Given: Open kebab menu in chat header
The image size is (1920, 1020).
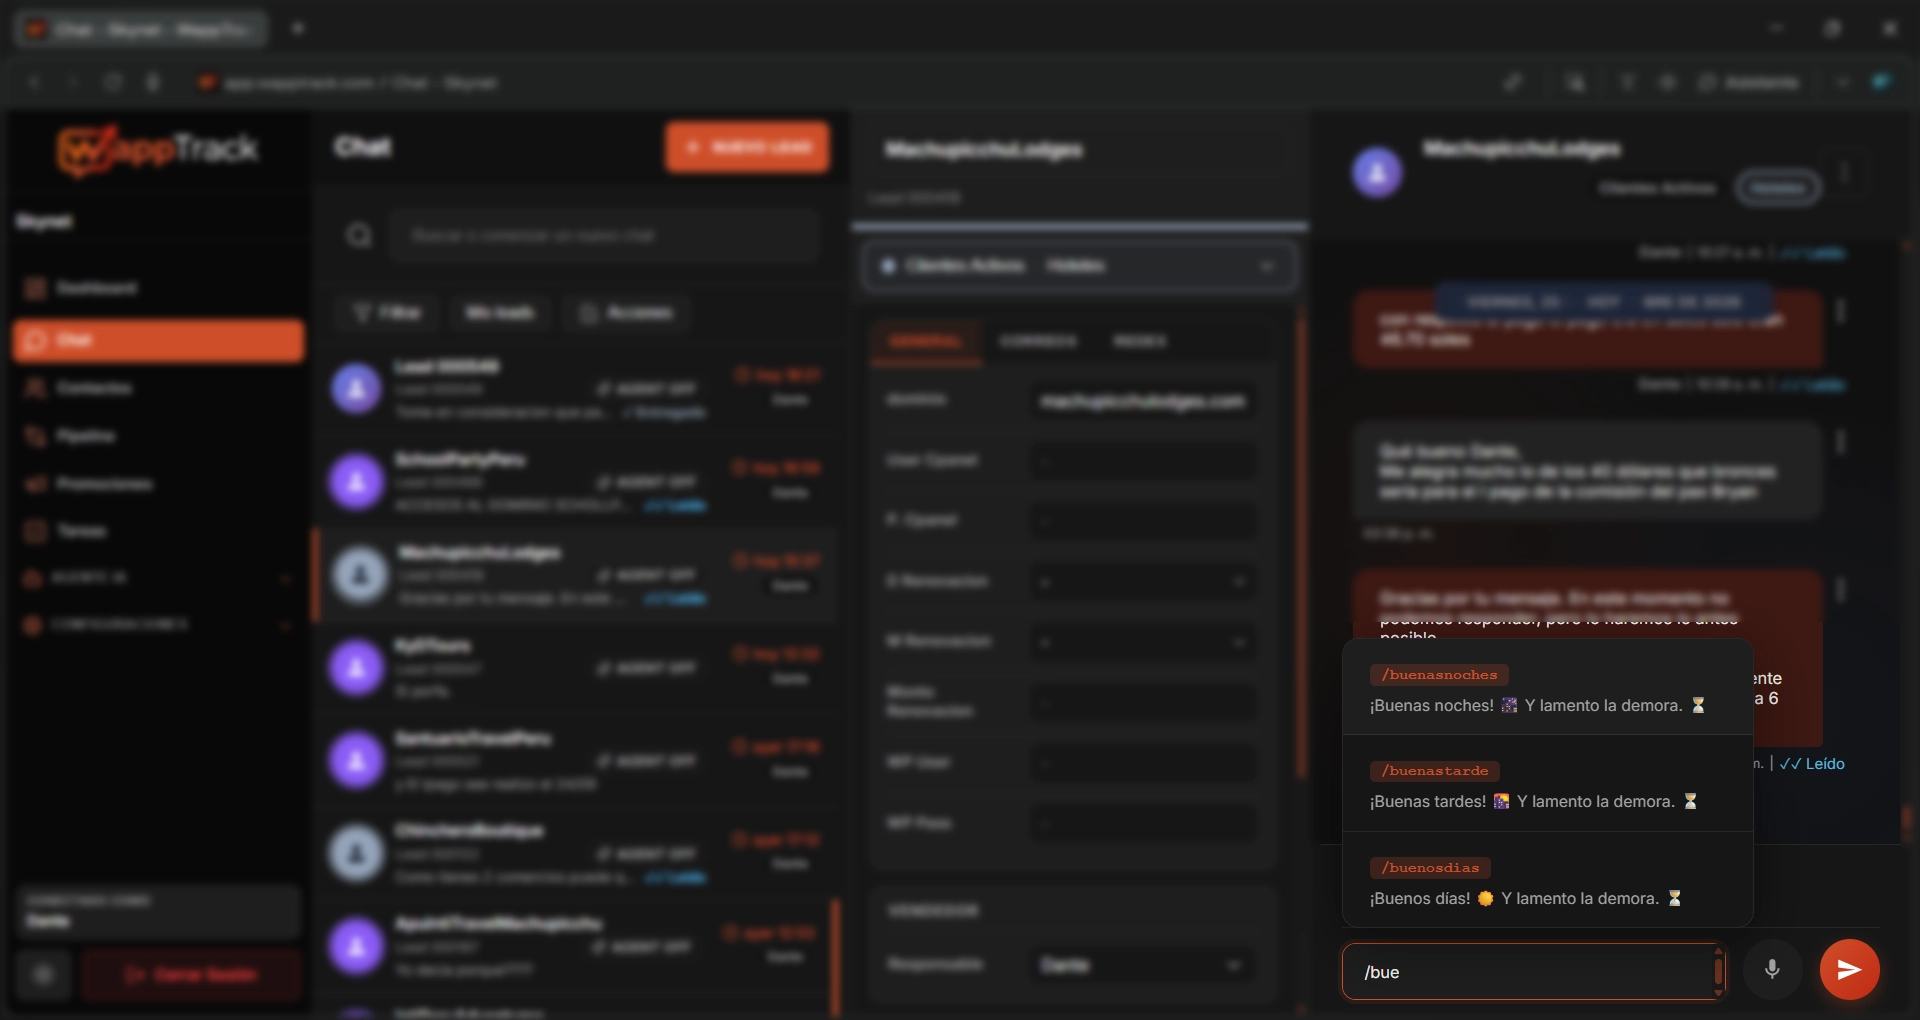Looking at the screenshot, I should coord(1845,172).
